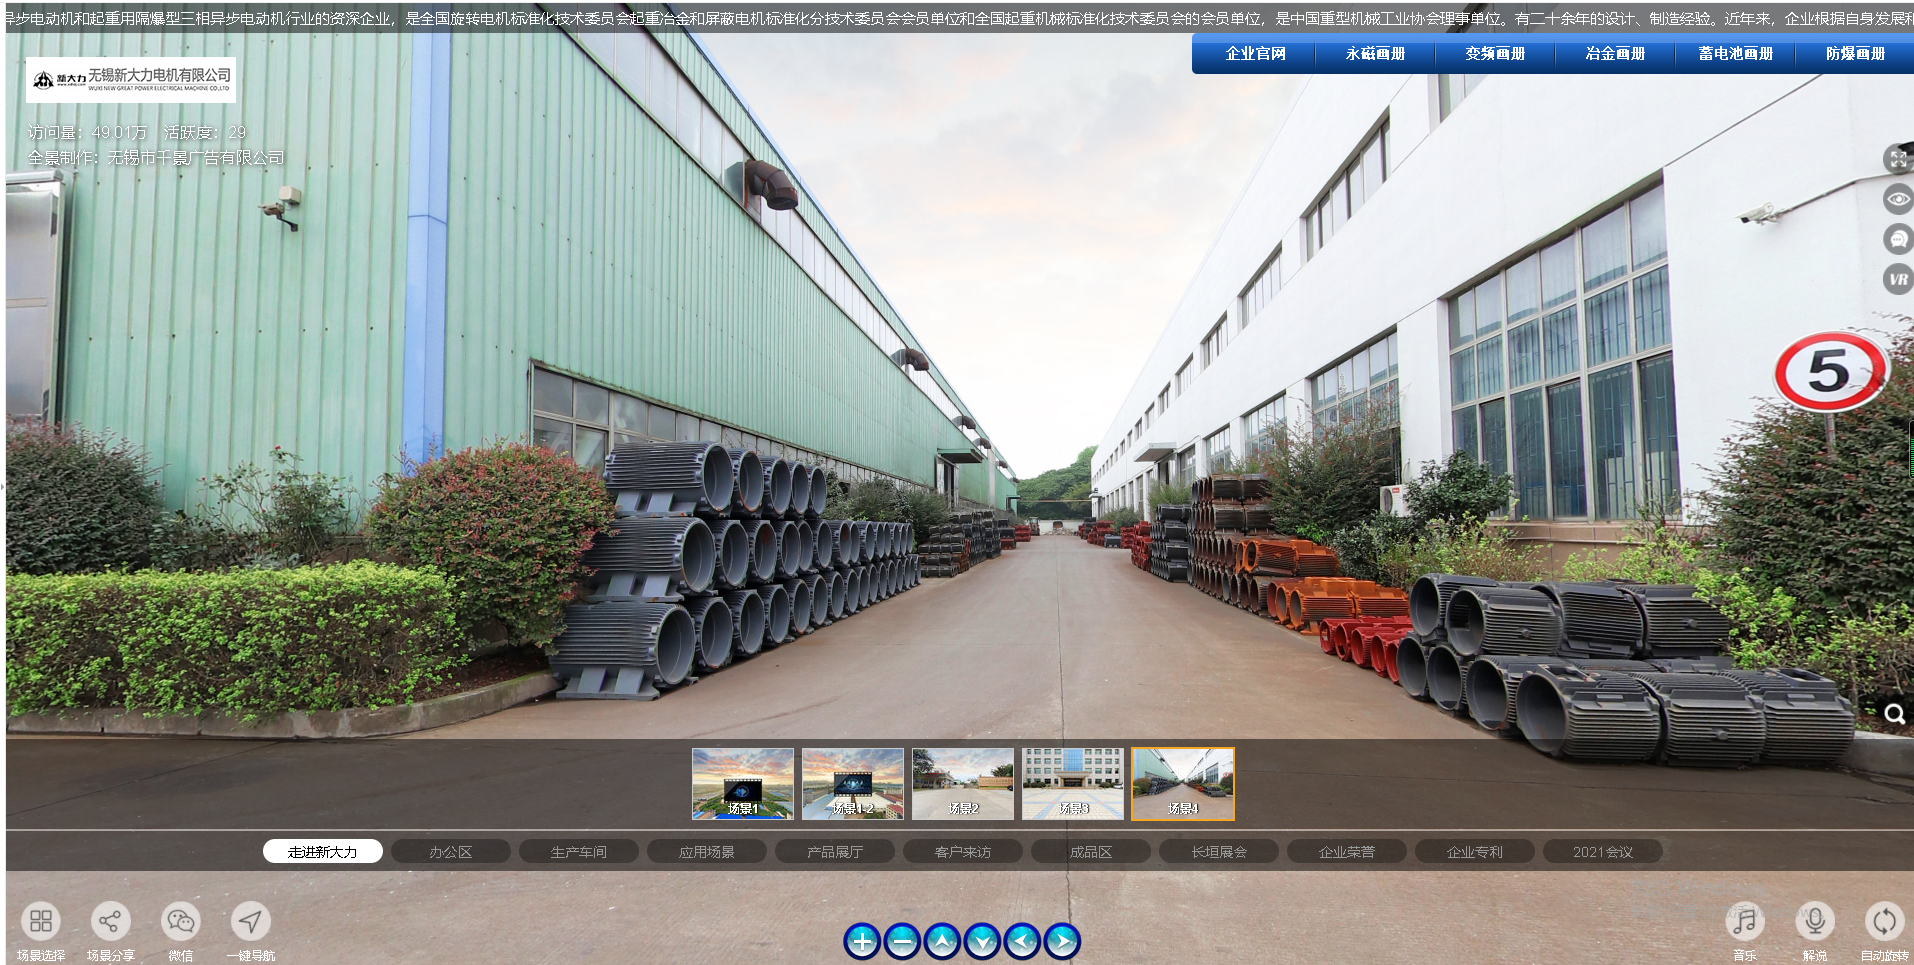The width and height of the screenshot is (1914, 965).
Task: Switch to 产品展厅 category
Action: (835, 851)
